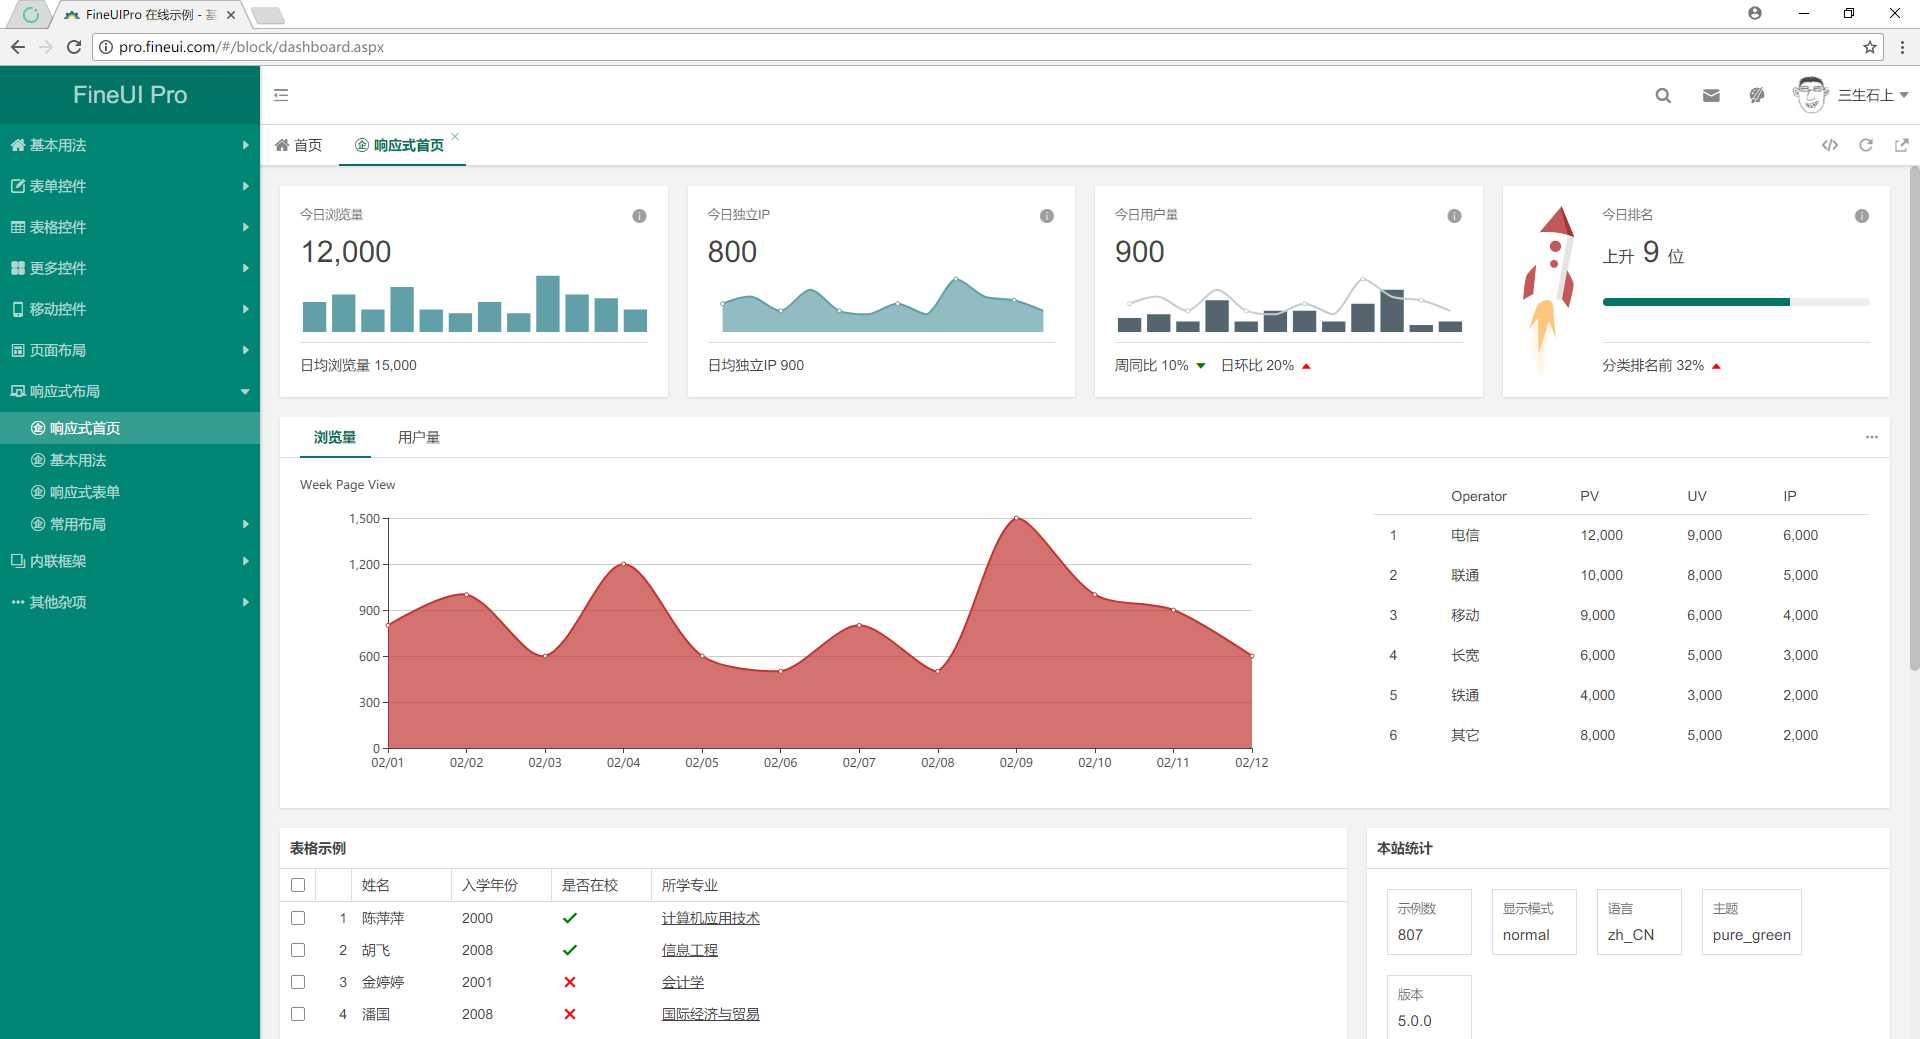Viewport: 1920px width, 1039px height.
Task: Click info icon on 今日用户量 card
Action: (1454, 216)
